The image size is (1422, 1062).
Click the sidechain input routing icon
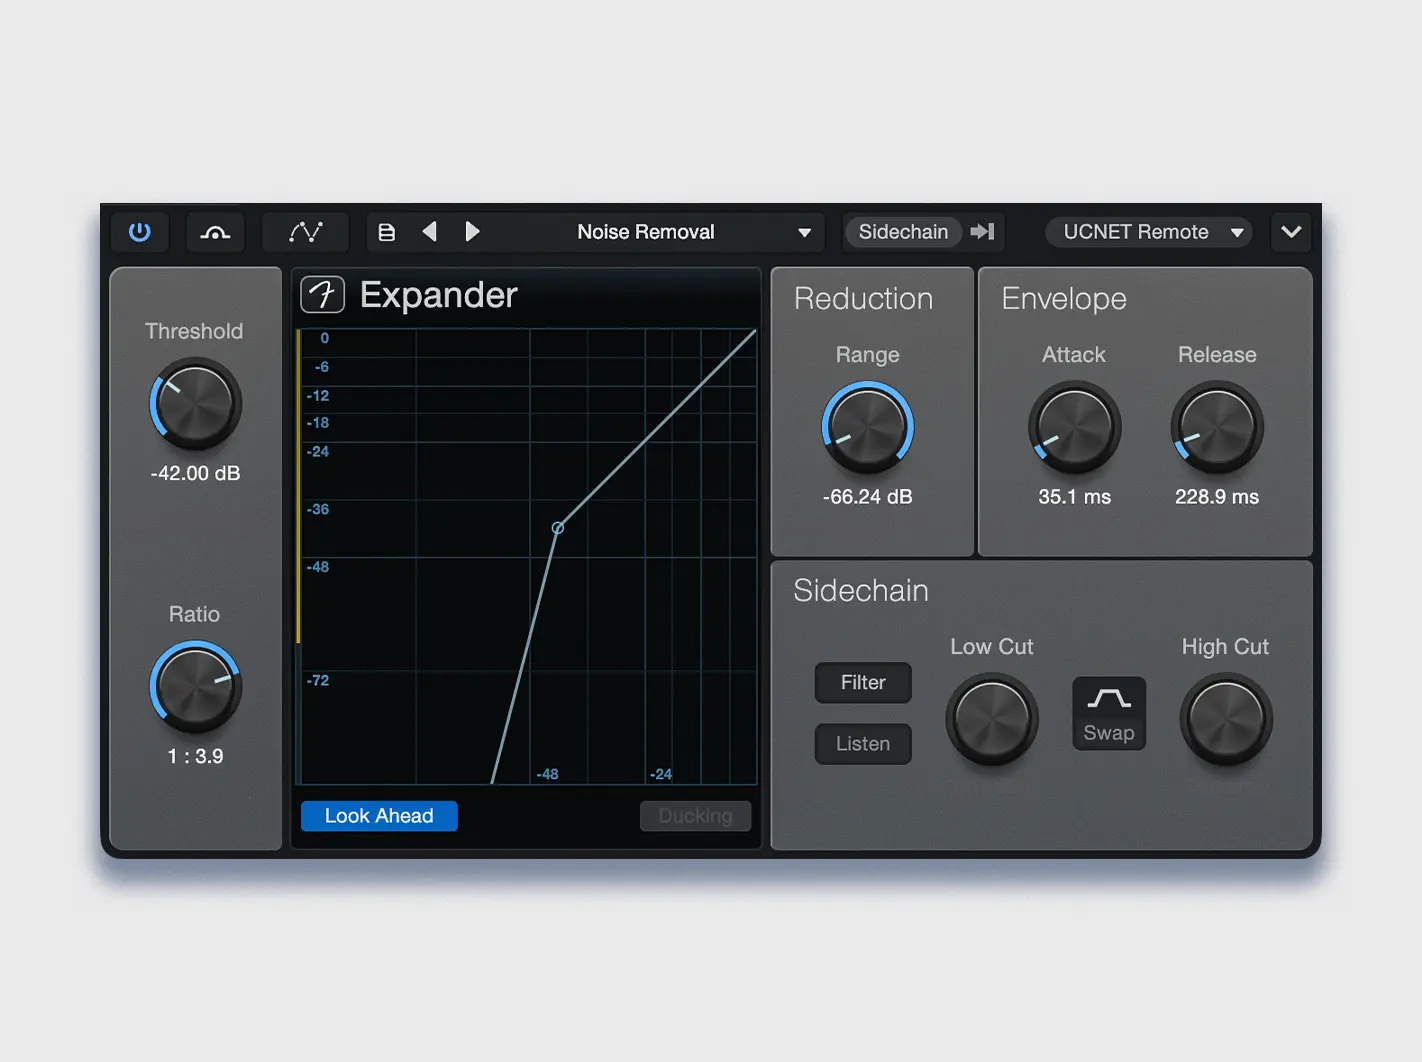981,231
